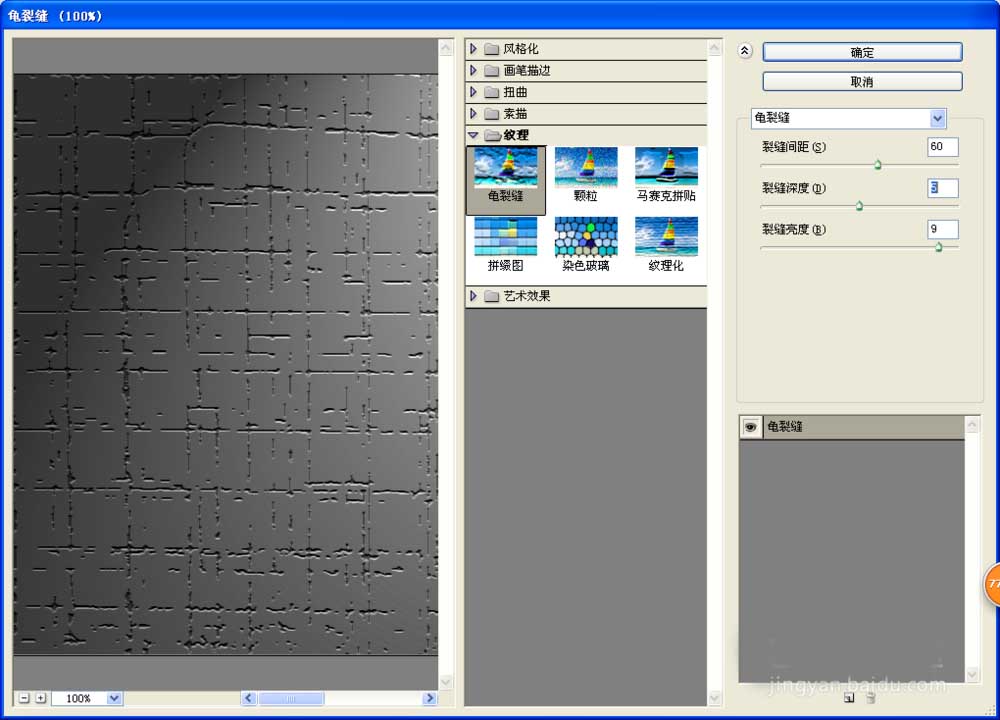Select the Craquelure (龟裂缝) filter thumbnail
The height and width of the screenshot is (720, 1000).
click(x=505, y=172)
